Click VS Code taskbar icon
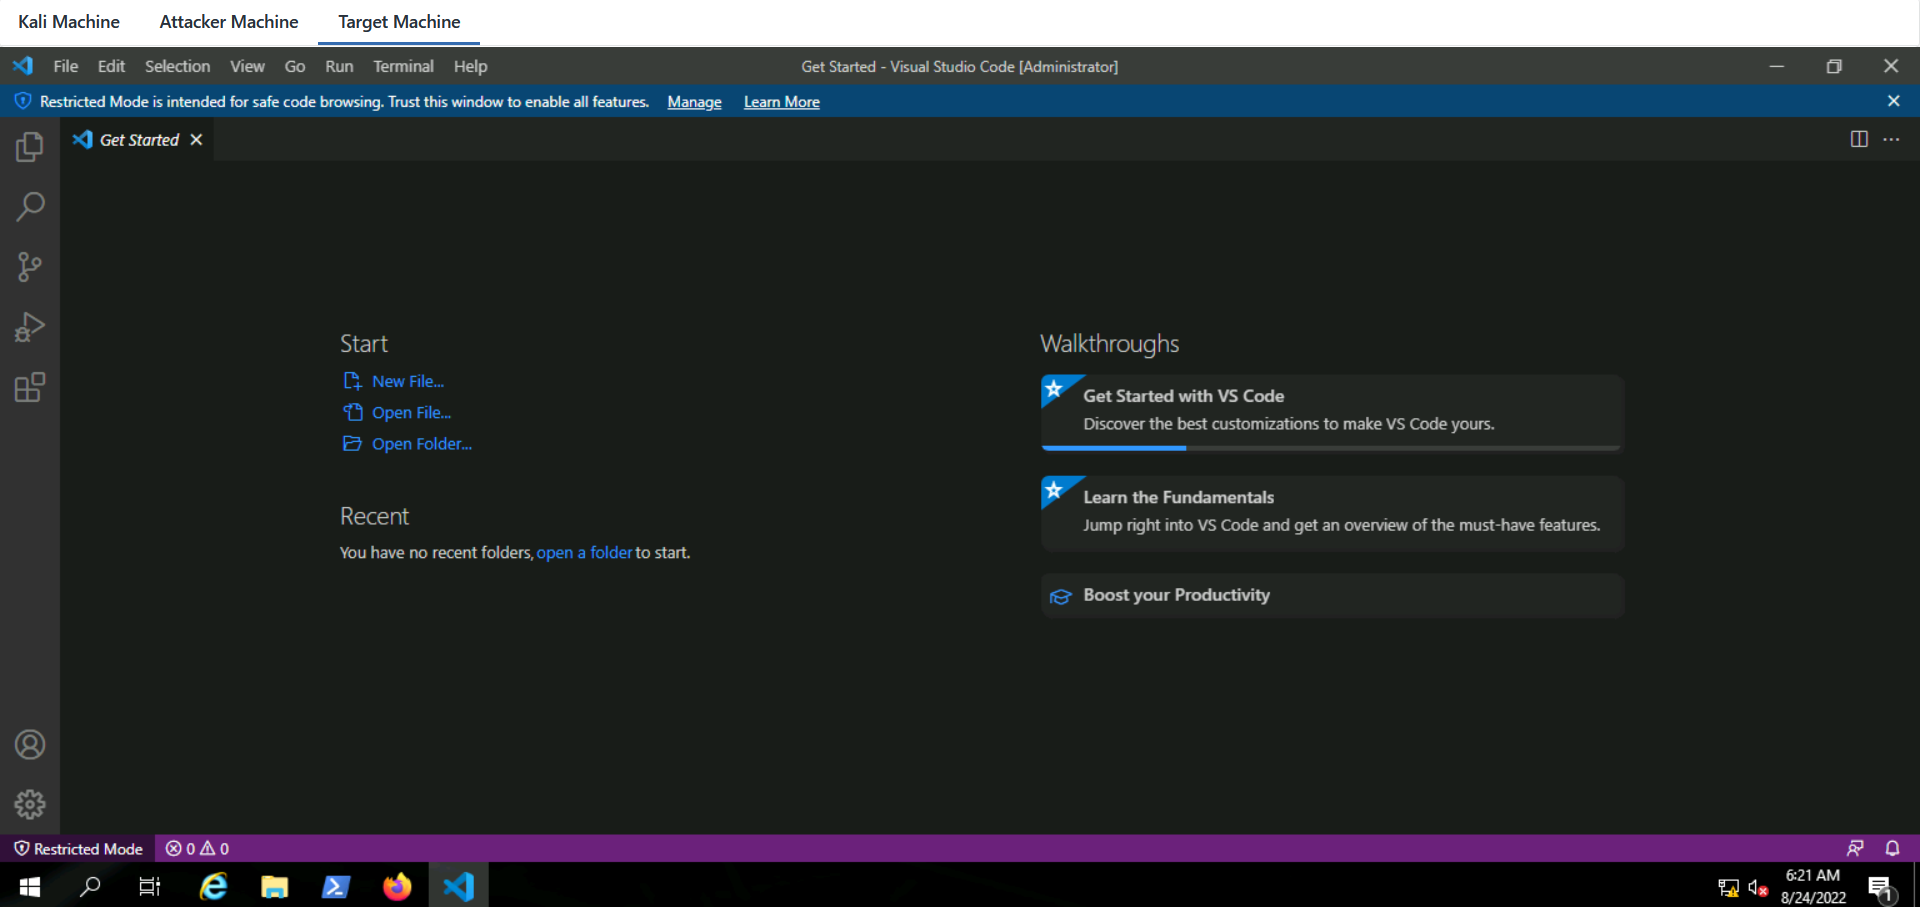Image resolution: width=1920 pixels, height=907 pixels. point(459,886)
